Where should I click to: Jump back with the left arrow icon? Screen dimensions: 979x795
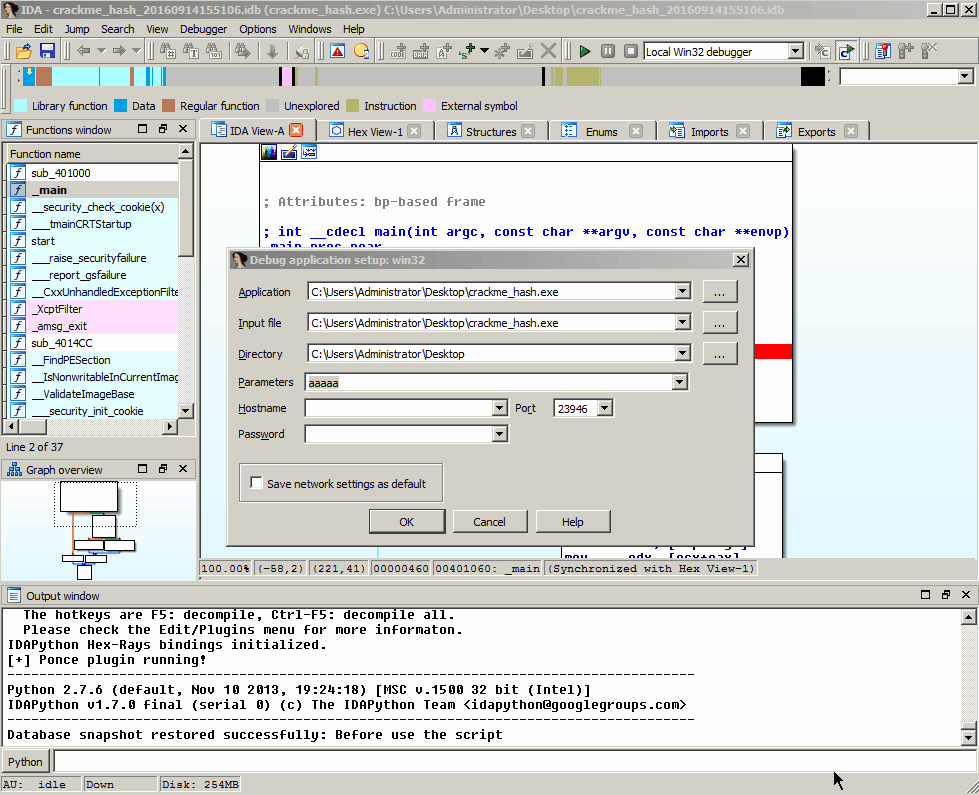pyautogui.click(x=84, y=51)
